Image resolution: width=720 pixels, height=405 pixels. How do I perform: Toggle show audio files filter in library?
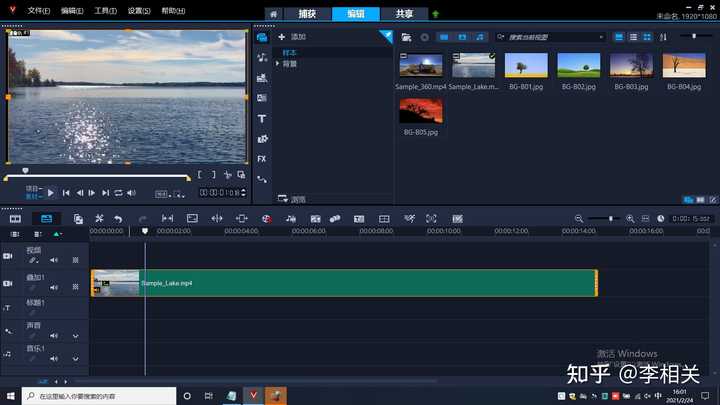coord(480,37)
